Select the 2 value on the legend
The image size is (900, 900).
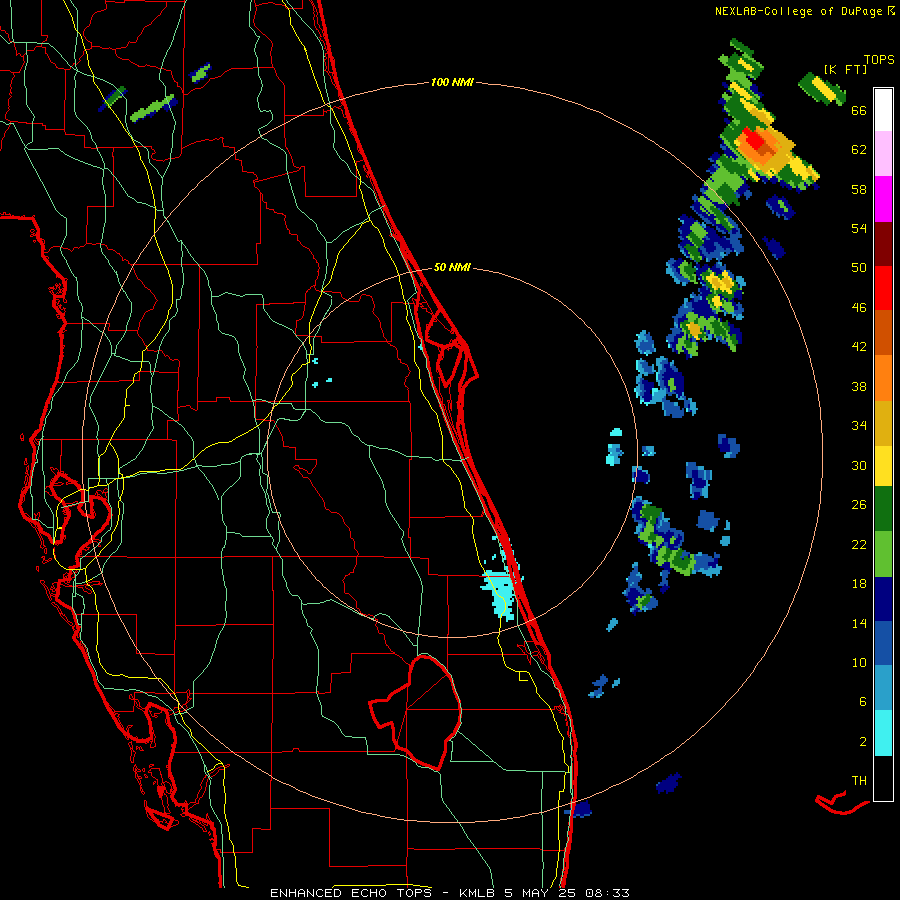click(863, 742)
